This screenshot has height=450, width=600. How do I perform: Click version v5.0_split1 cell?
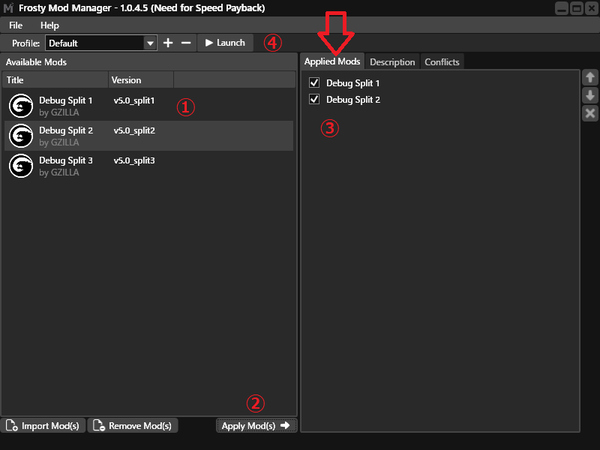(134, 101)
